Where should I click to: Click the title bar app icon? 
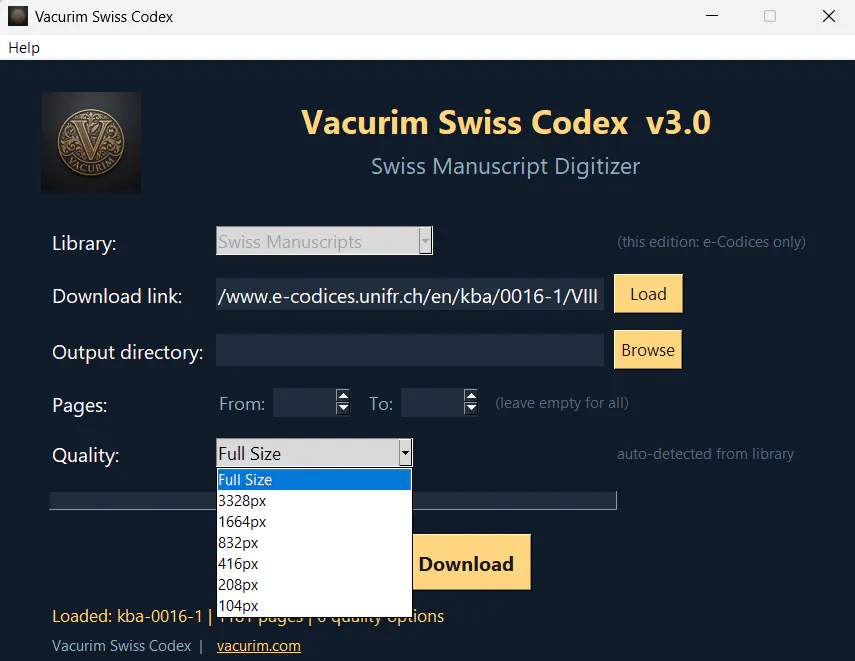click(17, 16)
